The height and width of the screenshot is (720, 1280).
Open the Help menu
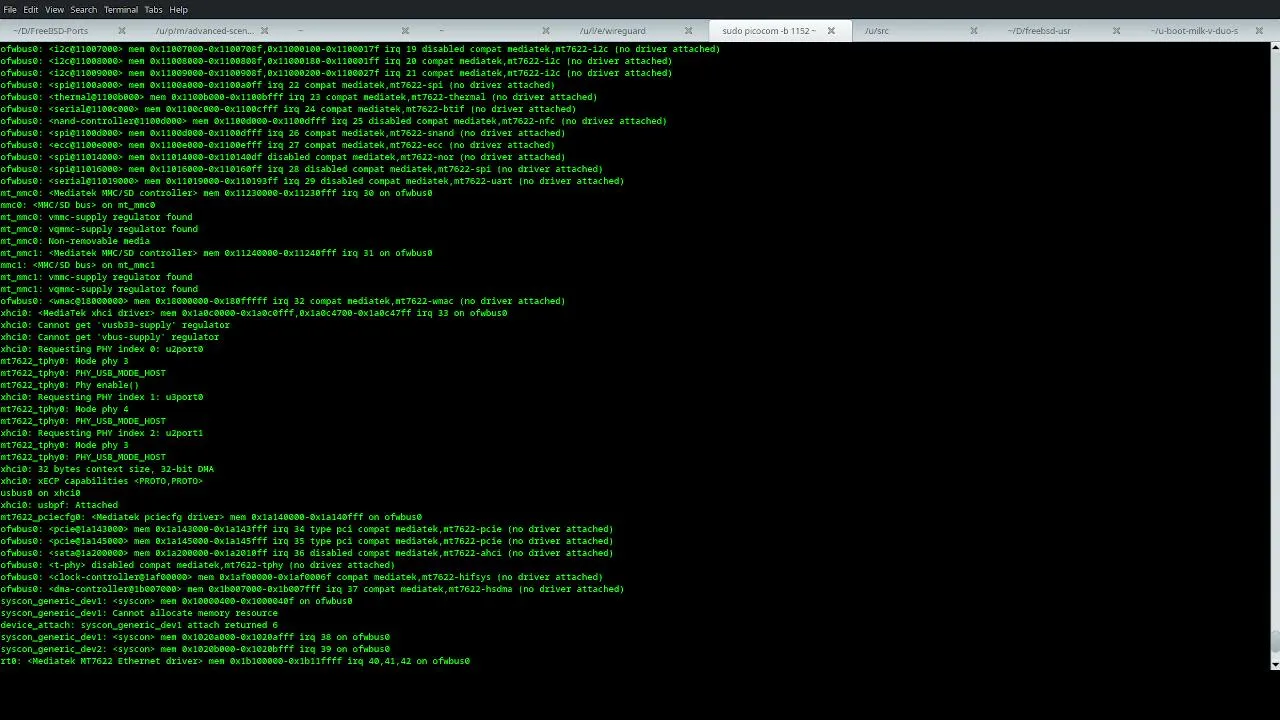[x=179, y=9]
